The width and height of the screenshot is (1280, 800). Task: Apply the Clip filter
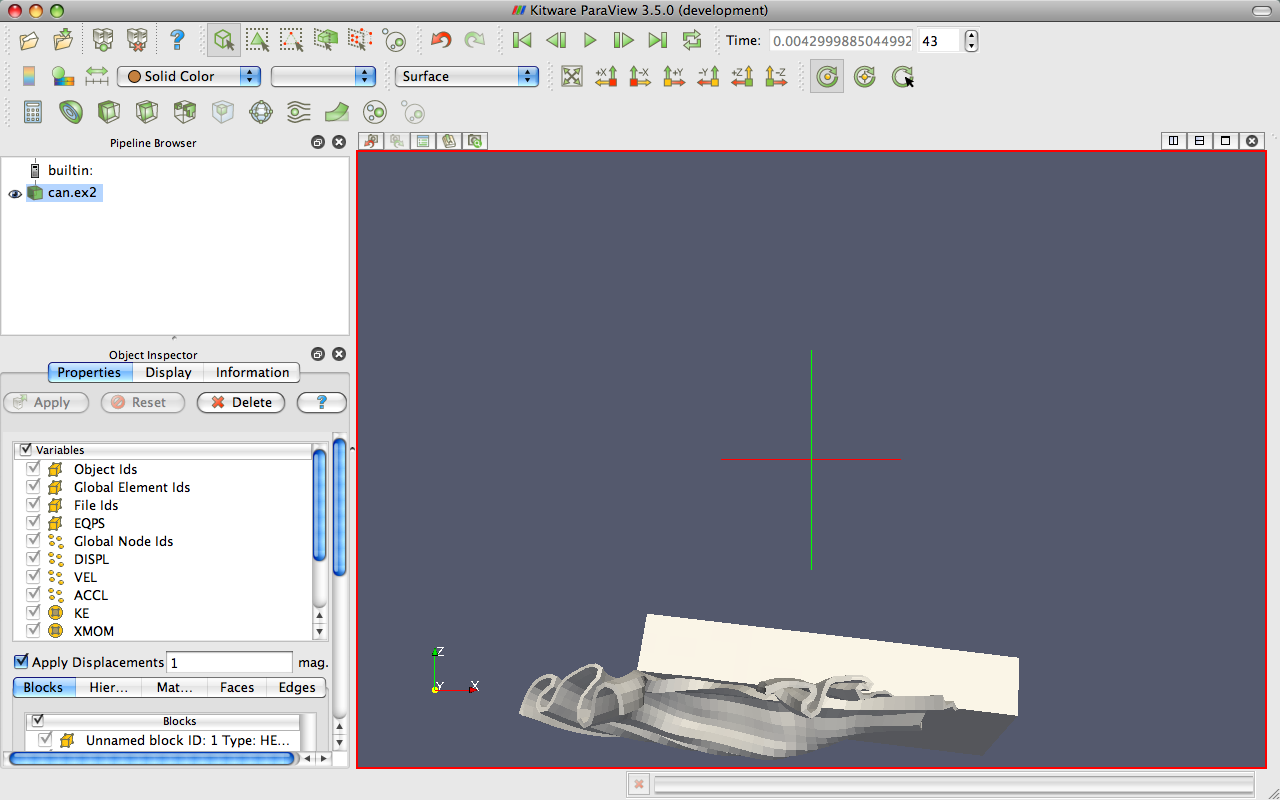pos(109,112)
